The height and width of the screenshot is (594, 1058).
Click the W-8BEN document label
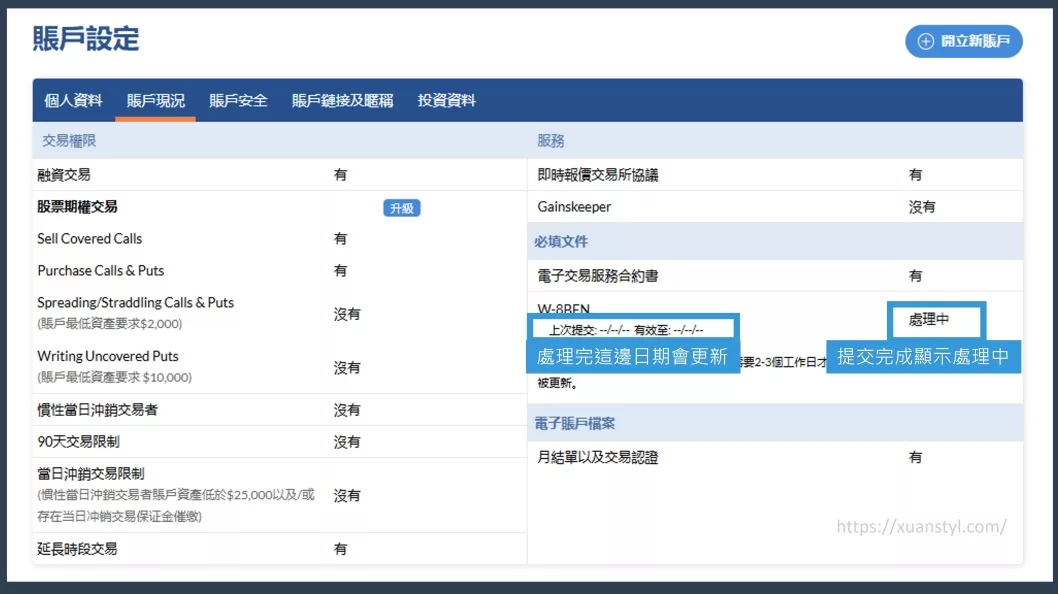pos(563,308)
